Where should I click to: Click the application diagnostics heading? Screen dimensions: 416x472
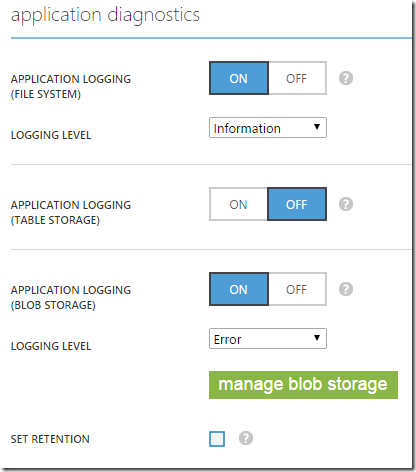coord(105,16)
